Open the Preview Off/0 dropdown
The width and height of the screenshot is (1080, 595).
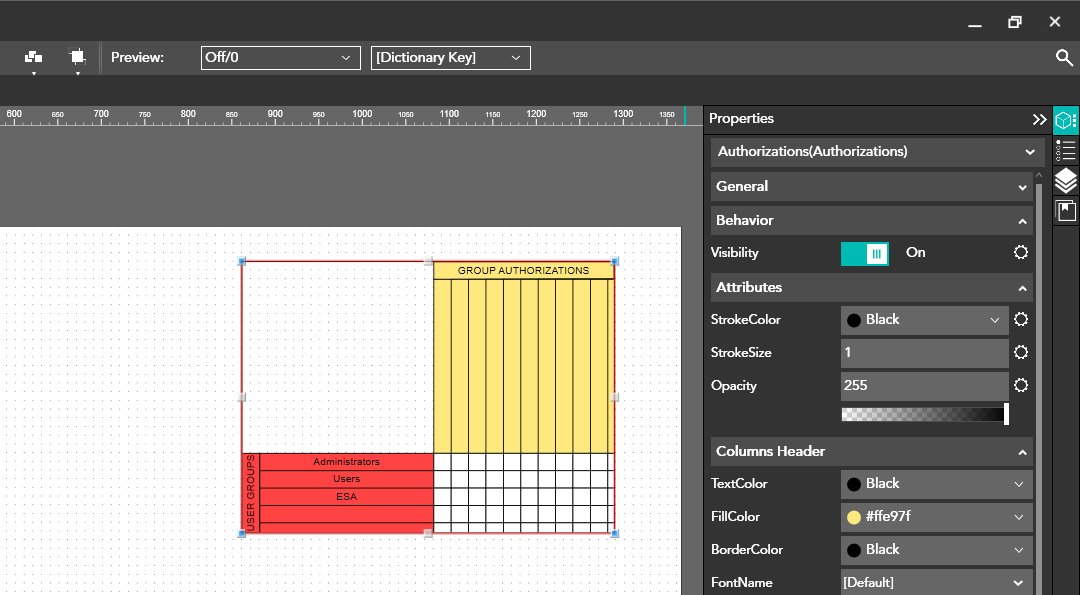coord(280,58)
